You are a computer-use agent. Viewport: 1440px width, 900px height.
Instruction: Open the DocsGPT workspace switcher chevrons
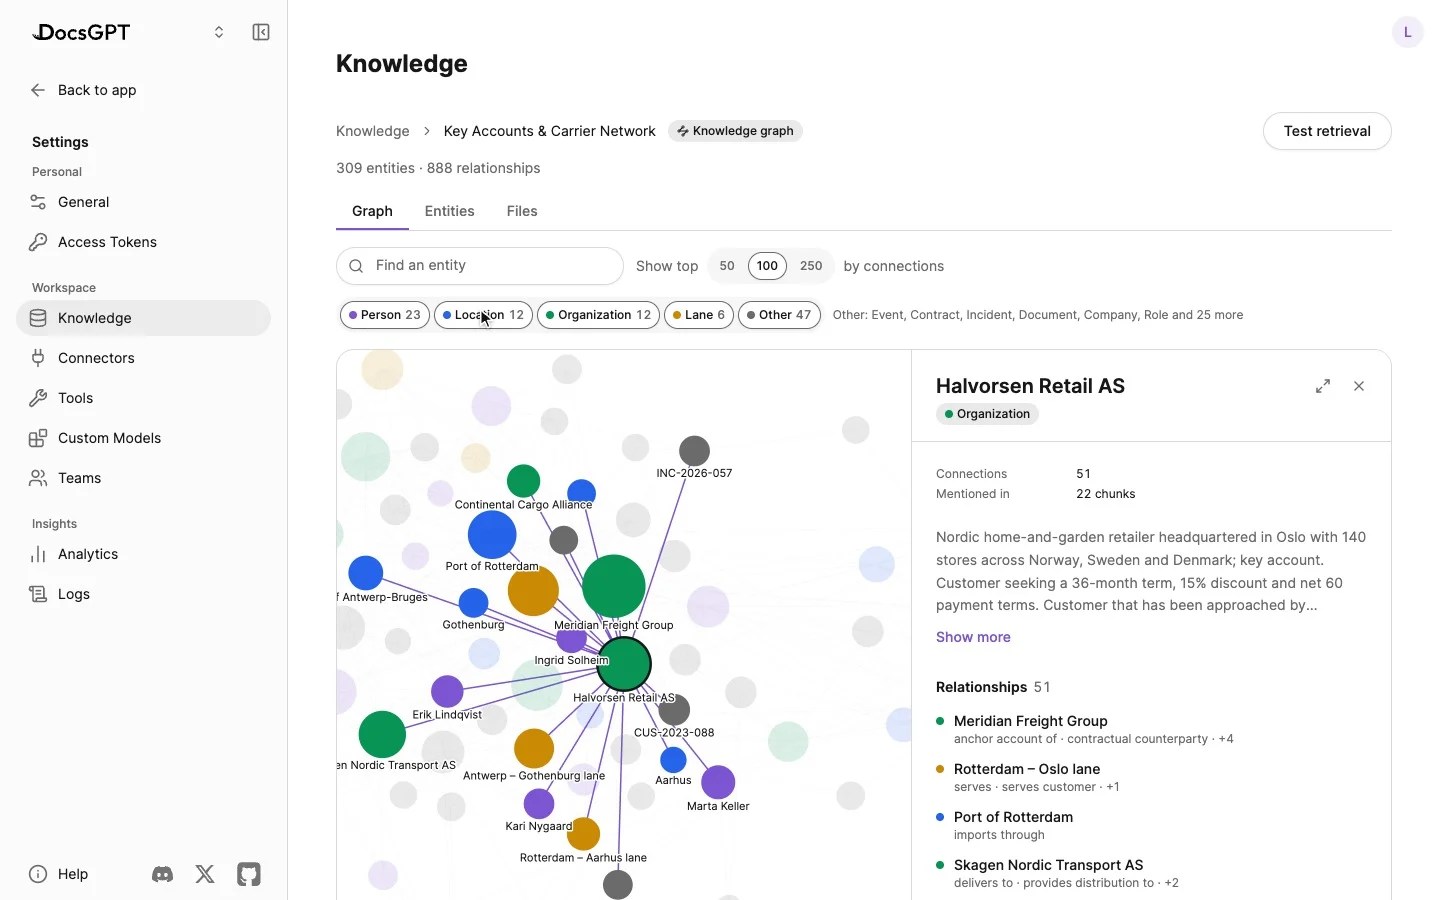pyautogui.click(x=219, y=32)
